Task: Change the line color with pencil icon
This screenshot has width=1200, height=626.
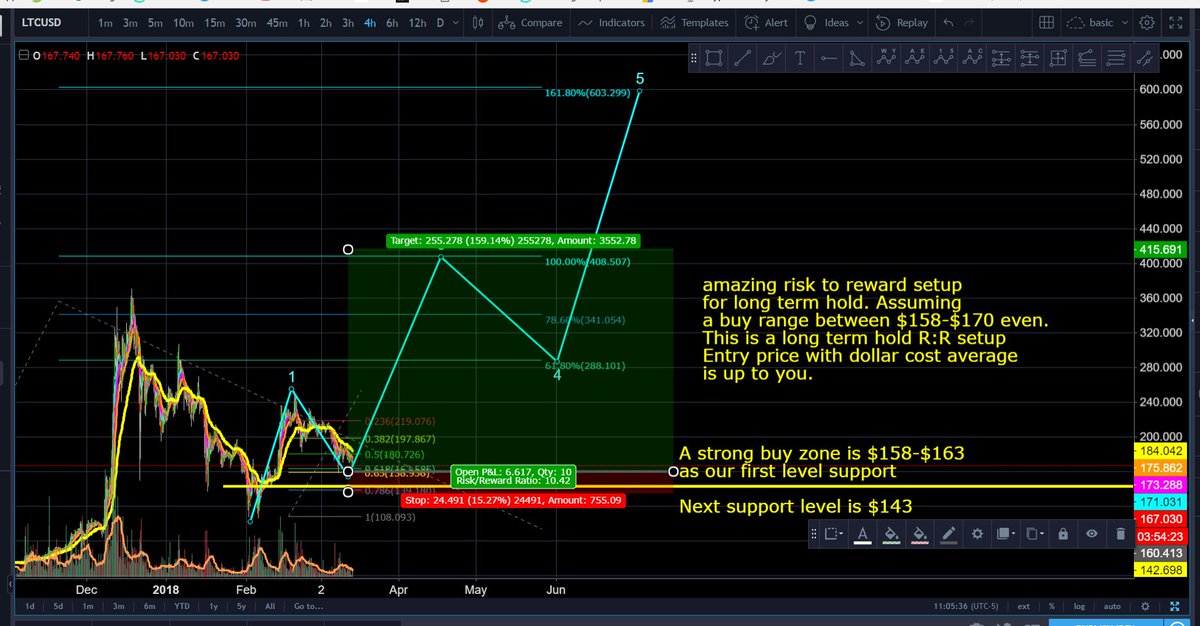Action: pyautogui.click(x=948, y=534)
